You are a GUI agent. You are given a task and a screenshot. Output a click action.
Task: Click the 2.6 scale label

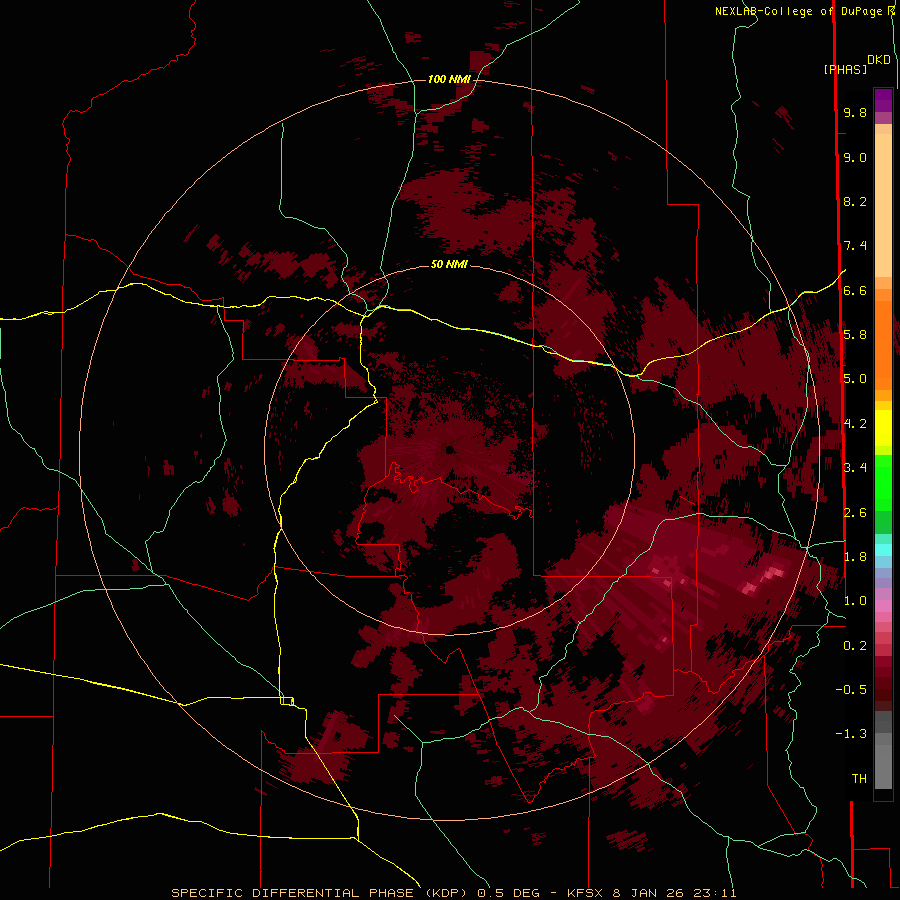(855, 513)
